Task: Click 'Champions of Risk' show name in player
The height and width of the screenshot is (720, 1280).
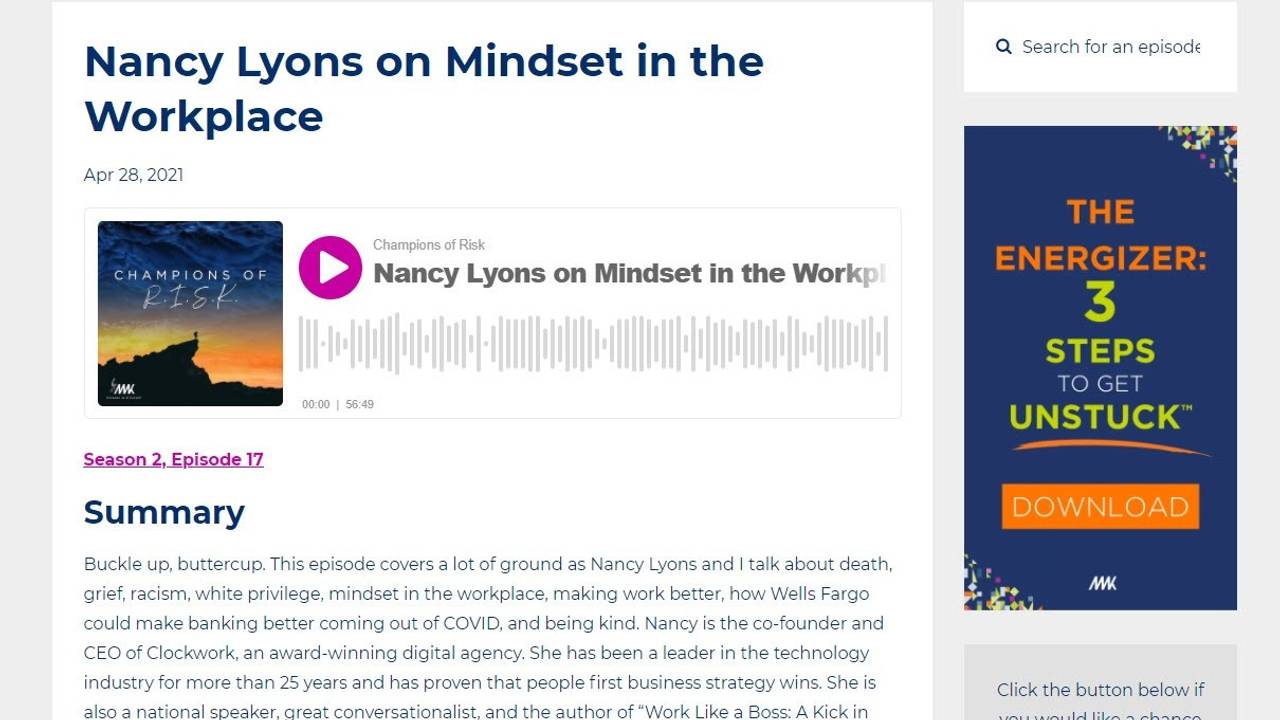Action: pyautogui.click(x=428, y=244)
